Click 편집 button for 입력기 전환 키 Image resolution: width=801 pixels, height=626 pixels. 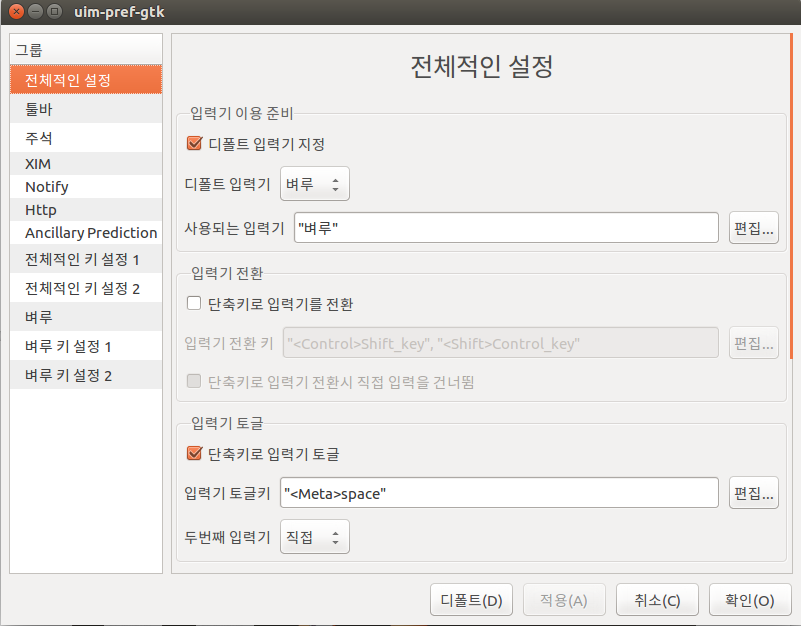753,343
